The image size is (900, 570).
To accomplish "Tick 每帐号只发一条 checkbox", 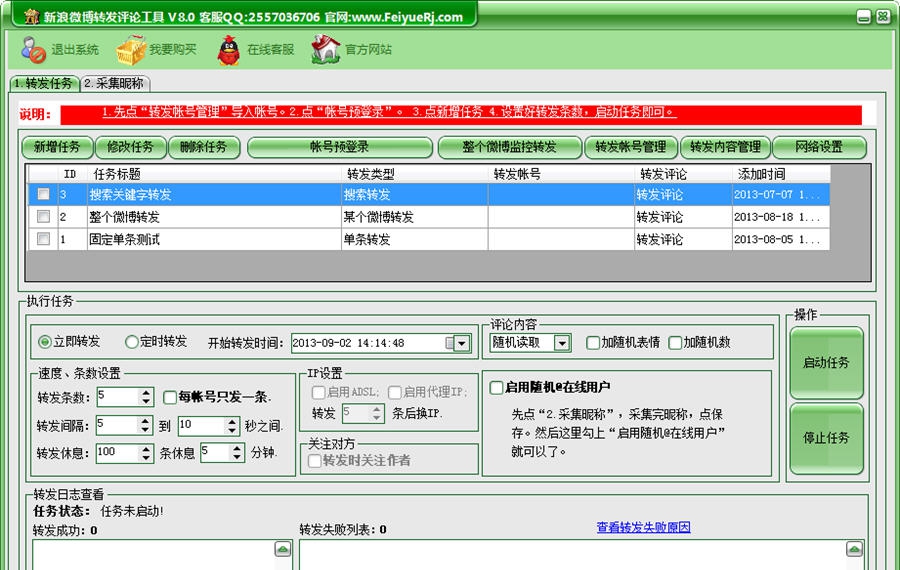I will tap(170, 397).
